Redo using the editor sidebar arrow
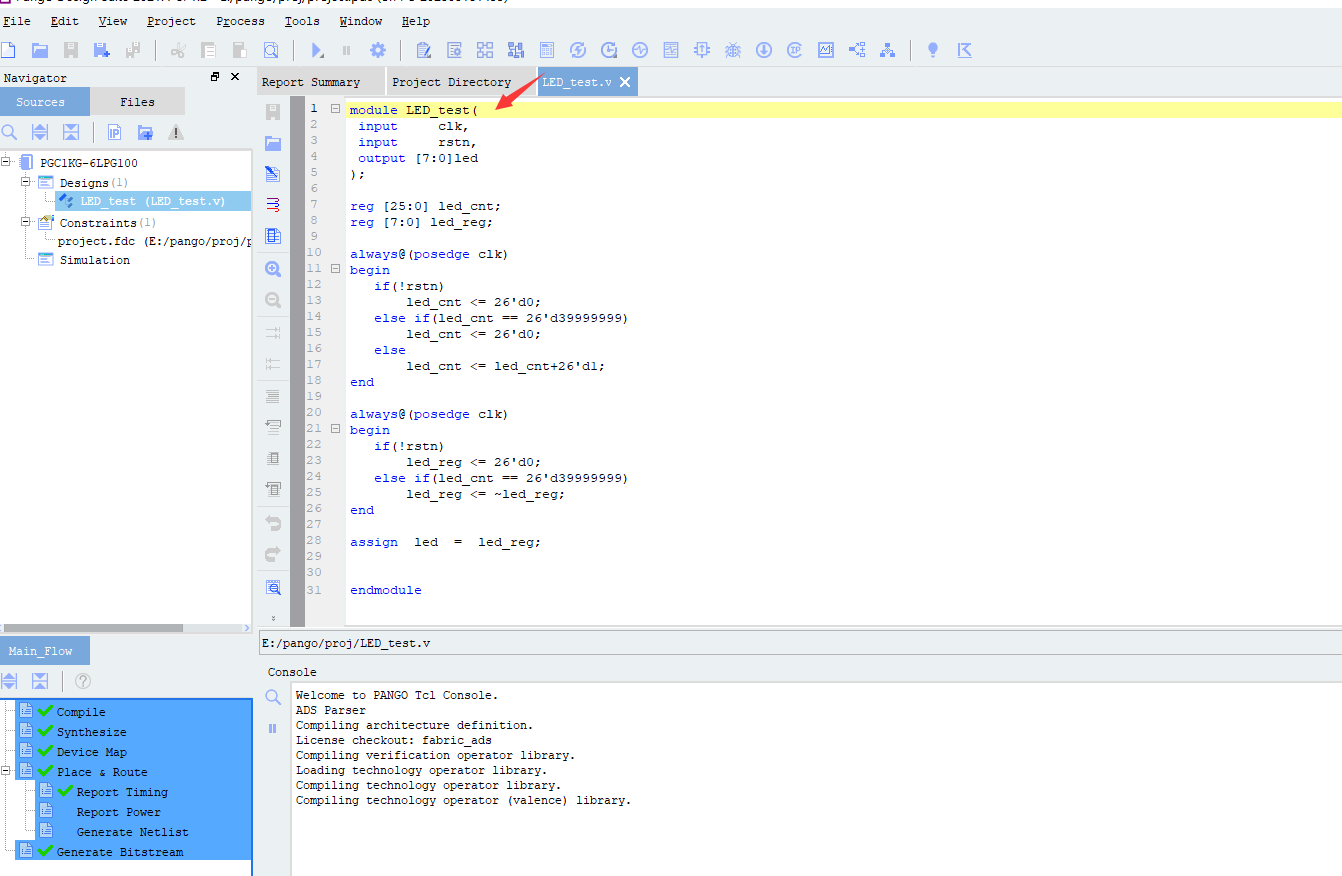Screen dimensions: 1342x876 pos(273,554)
